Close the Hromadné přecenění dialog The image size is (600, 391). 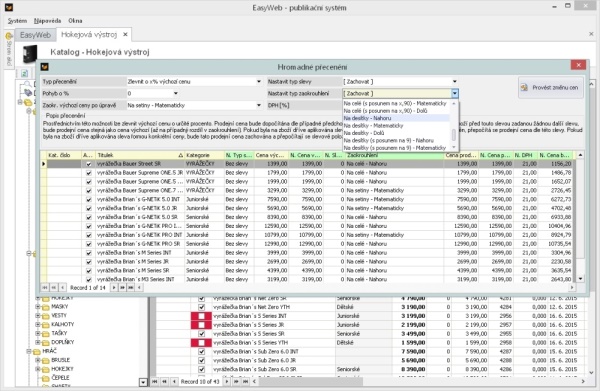click(x=578, y=65)
